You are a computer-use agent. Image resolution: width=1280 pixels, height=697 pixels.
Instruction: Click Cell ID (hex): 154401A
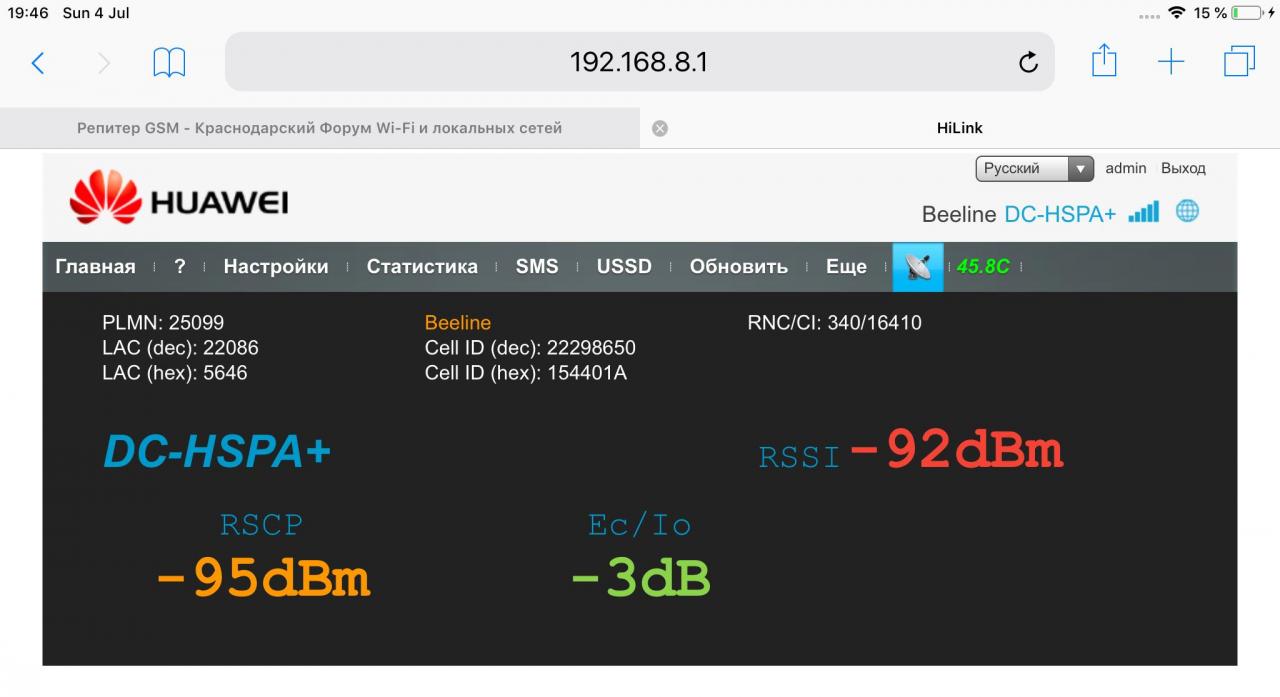526,373
